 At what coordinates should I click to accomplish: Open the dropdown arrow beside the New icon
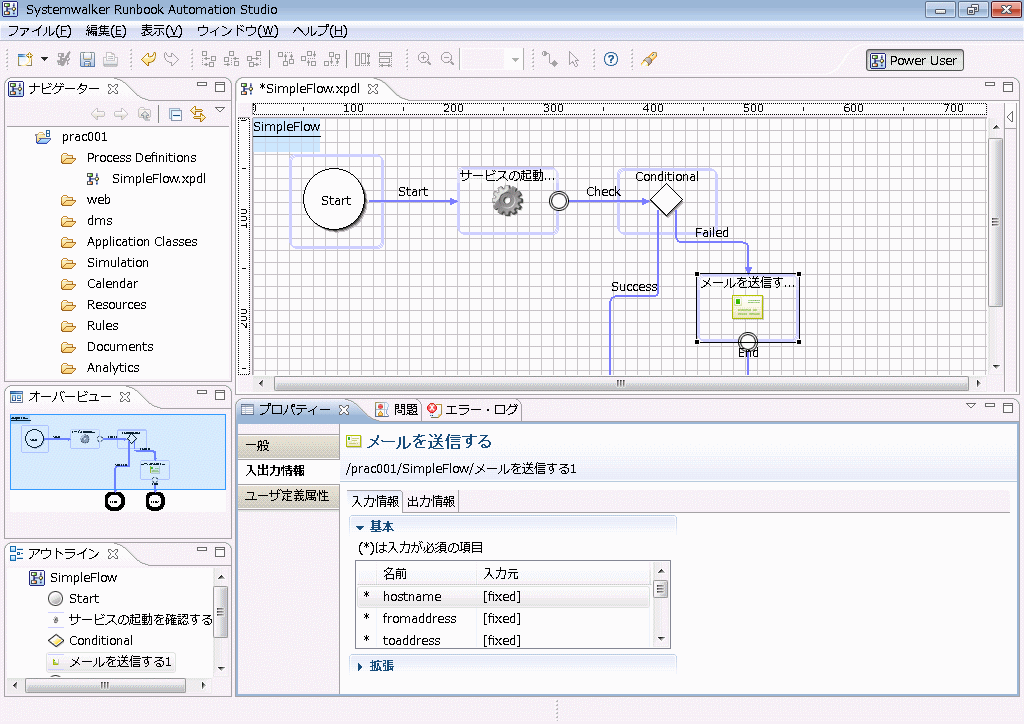(x=44, y=59)
